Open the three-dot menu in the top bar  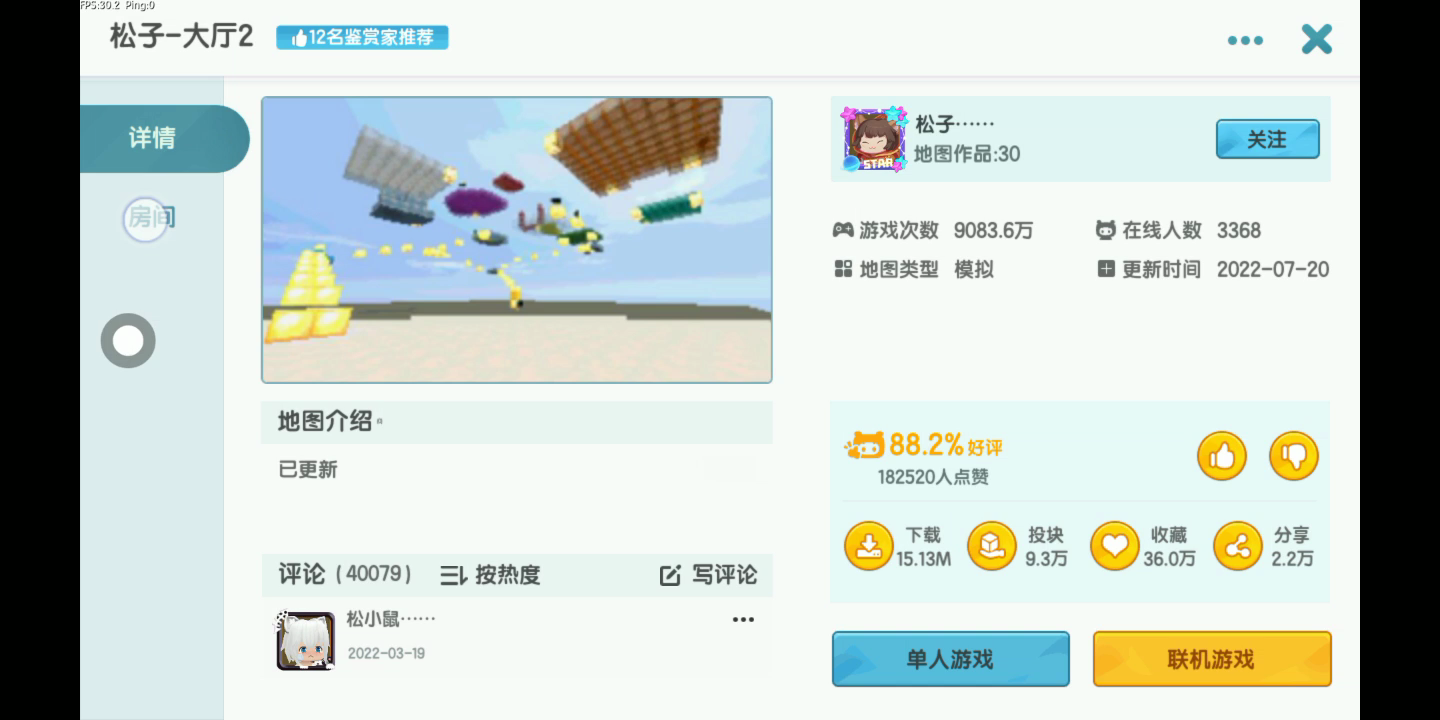click(x=1245, y=40)
